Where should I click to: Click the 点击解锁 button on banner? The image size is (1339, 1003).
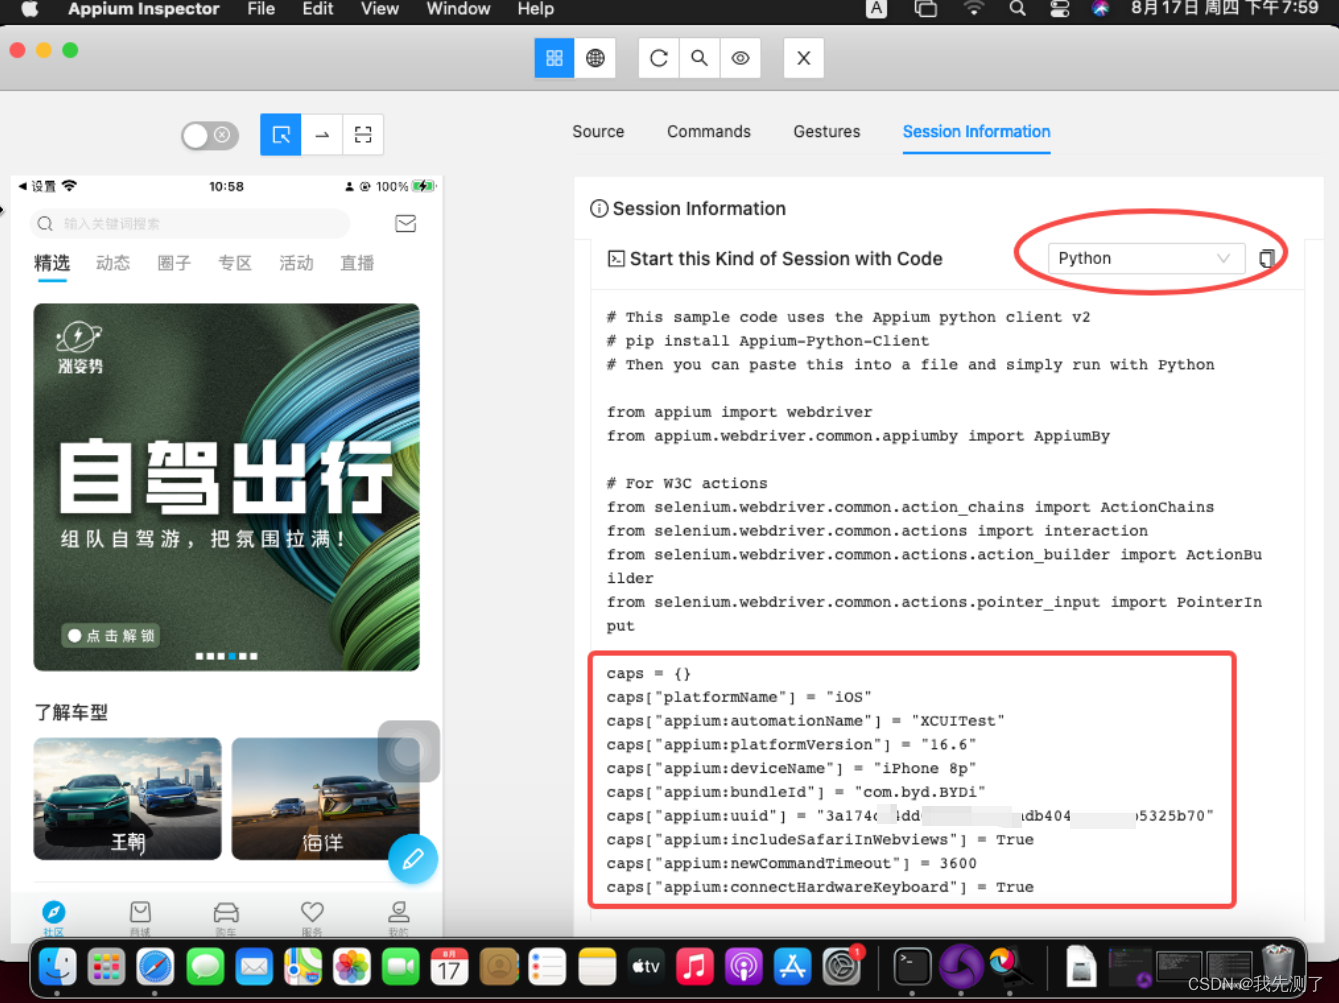pos(111,636)
